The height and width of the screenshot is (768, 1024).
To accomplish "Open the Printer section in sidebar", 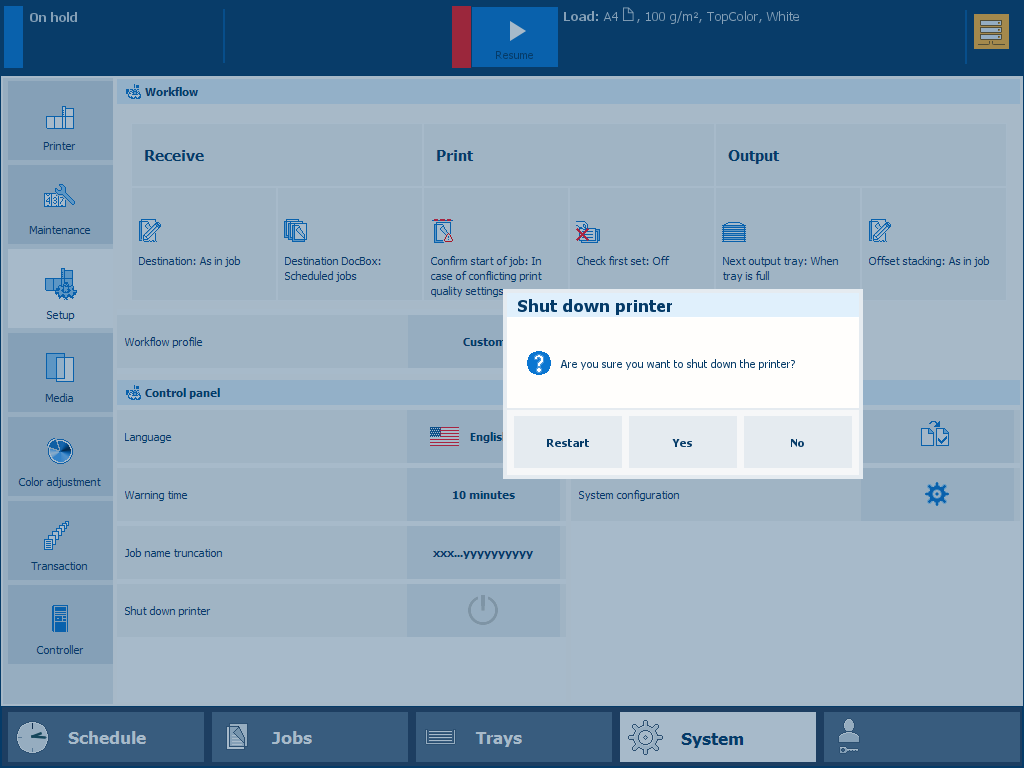I will tap(60, 121).
